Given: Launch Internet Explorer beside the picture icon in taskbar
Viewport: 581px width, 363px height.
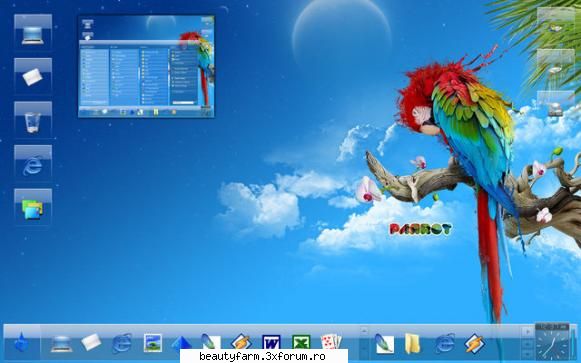Looking at the screenshot, I should (x=122, y=343).
